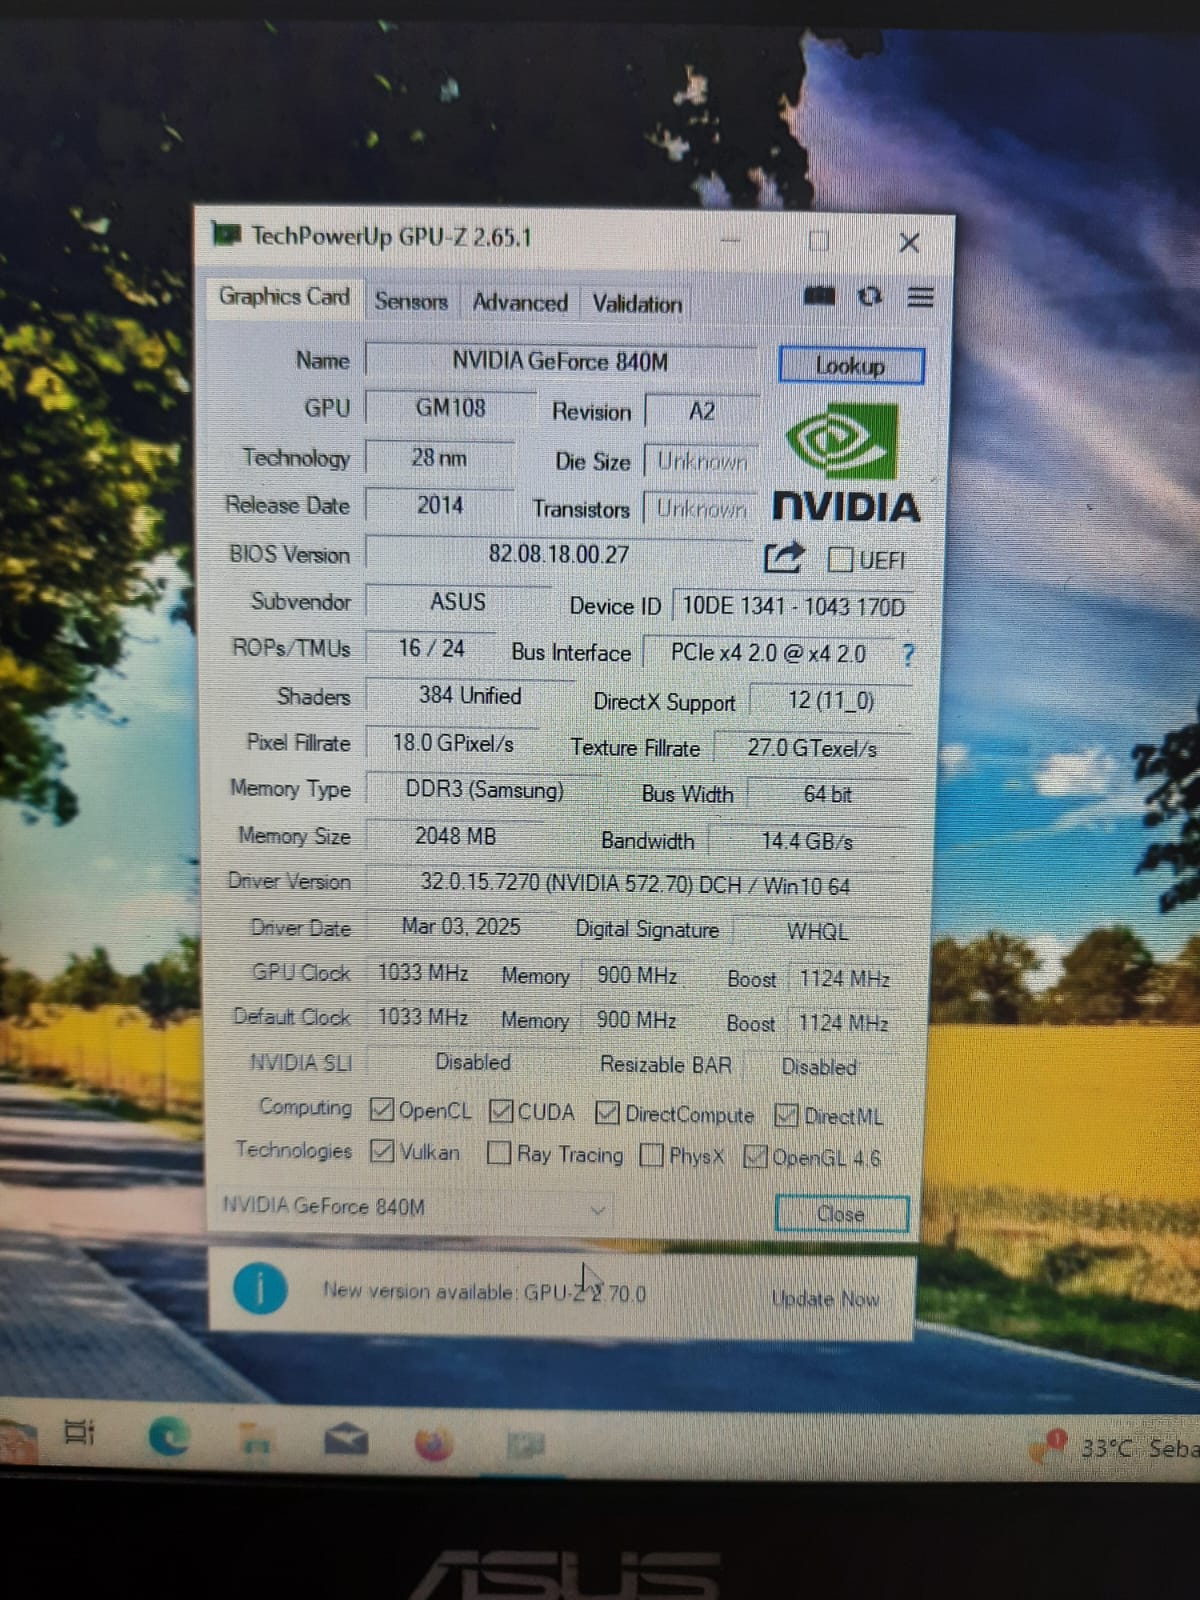Toggle the OpenCL checkbox
1200x1600 pixels.
click(x=381, y=1109)
